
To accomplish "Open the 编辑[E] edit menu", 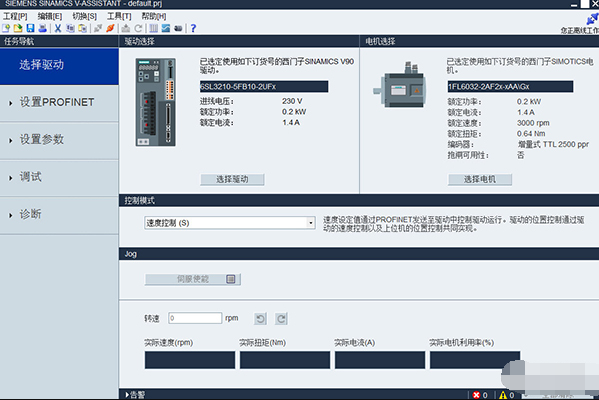I will point(50,16).
